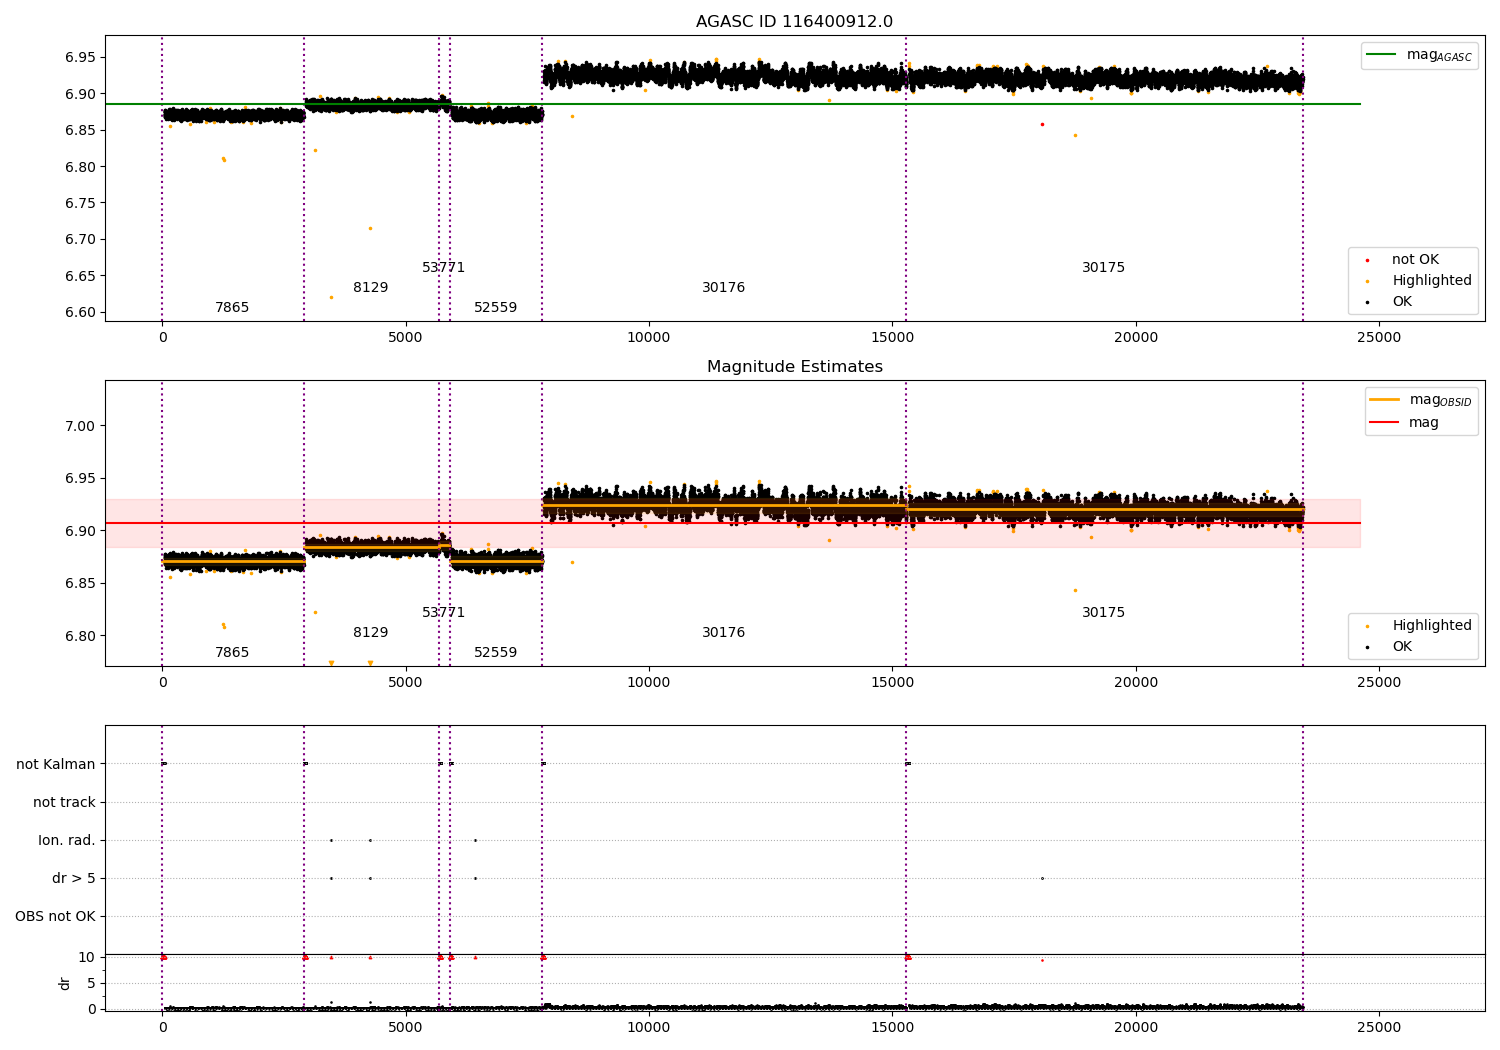Image resolution: width=1500 pixels, height=1050 pixels.
Task: Click x-tick 20000 under the bottom plot
Action: [1135, 1028]
